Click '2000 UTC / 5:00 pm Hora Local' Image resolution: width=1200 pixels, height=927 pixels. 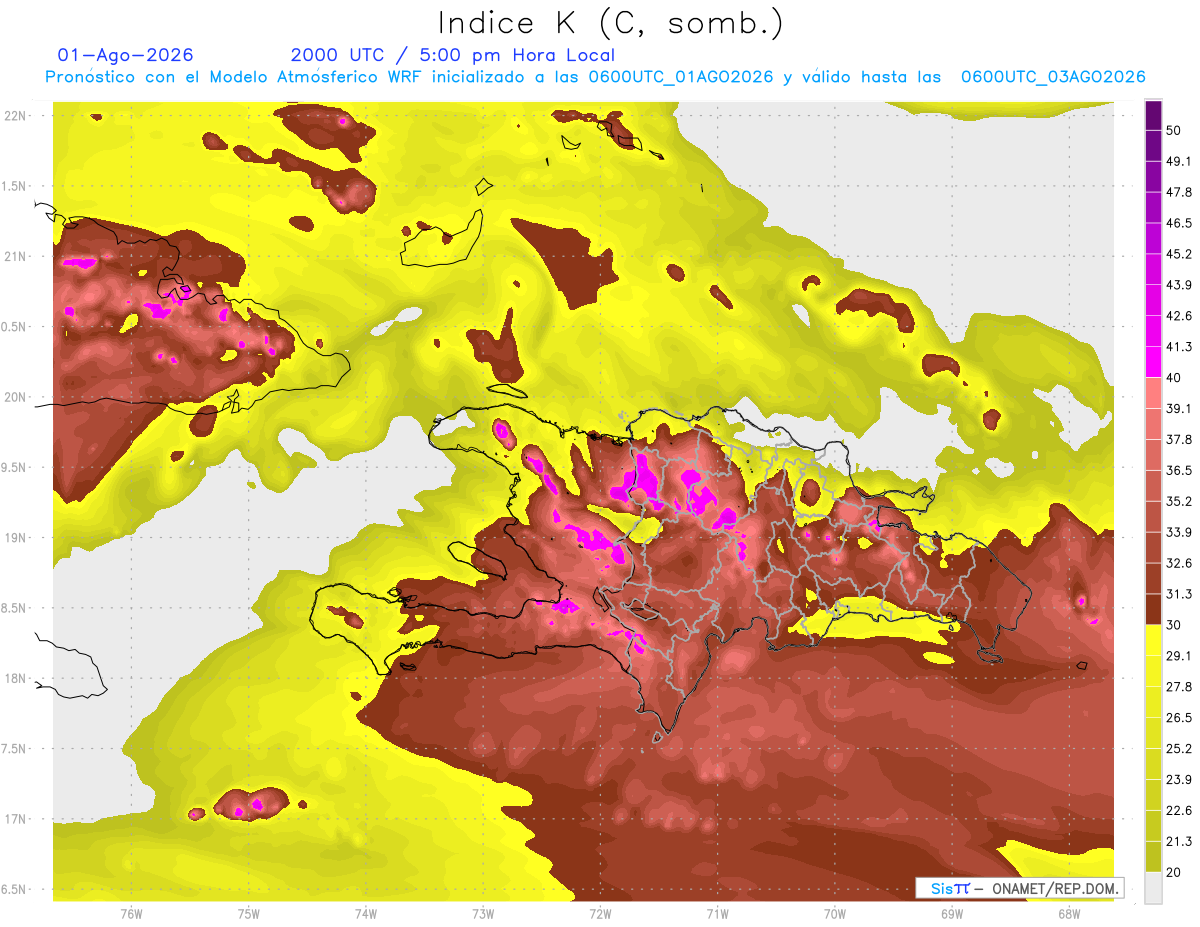tap(453, 56)
